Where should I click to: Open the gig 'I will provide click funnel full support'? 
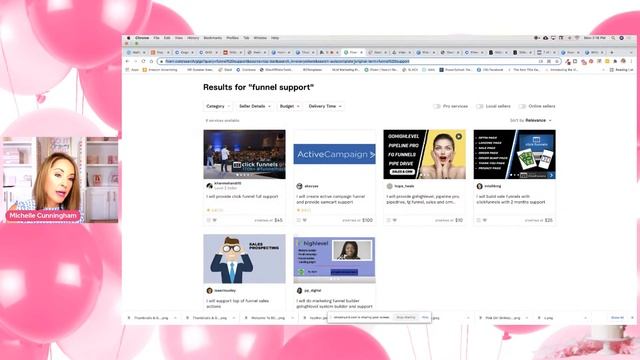coord(242,196)
